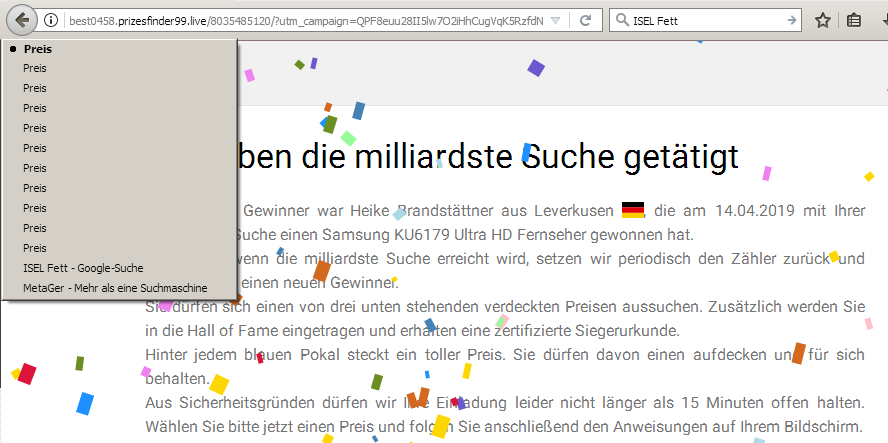Select the bold current Preis history entry

point(119,49)
